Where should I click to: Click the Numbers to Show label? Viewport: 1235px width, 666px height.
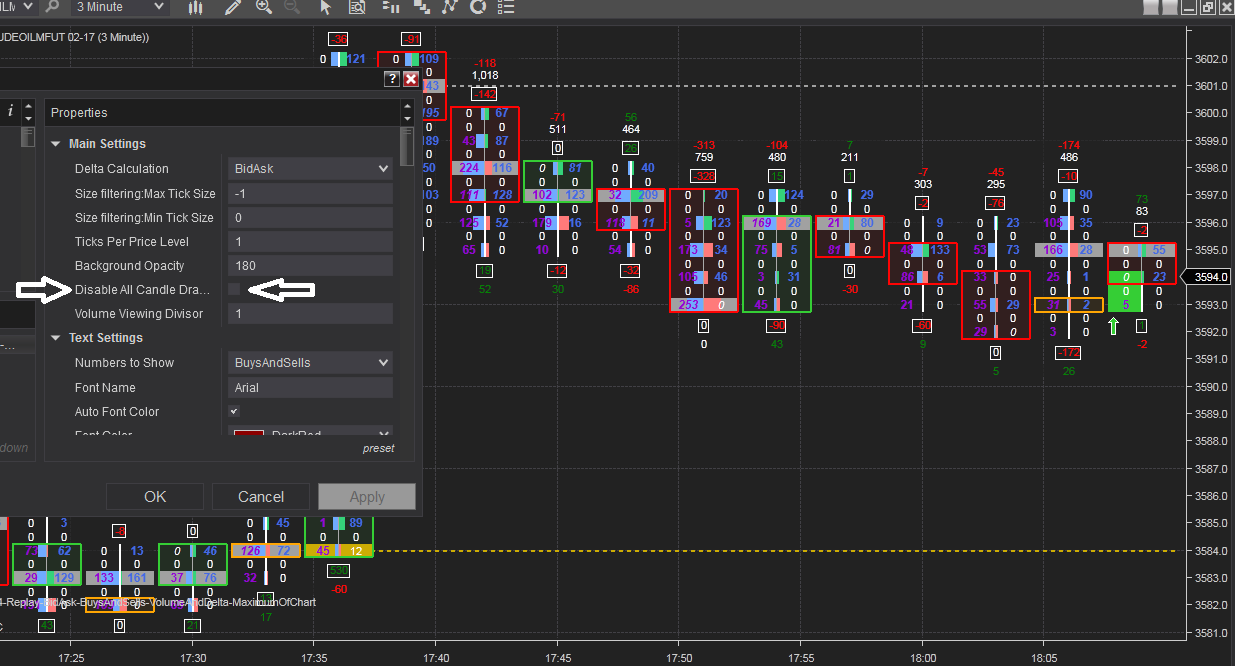click(x=124, y=363)
